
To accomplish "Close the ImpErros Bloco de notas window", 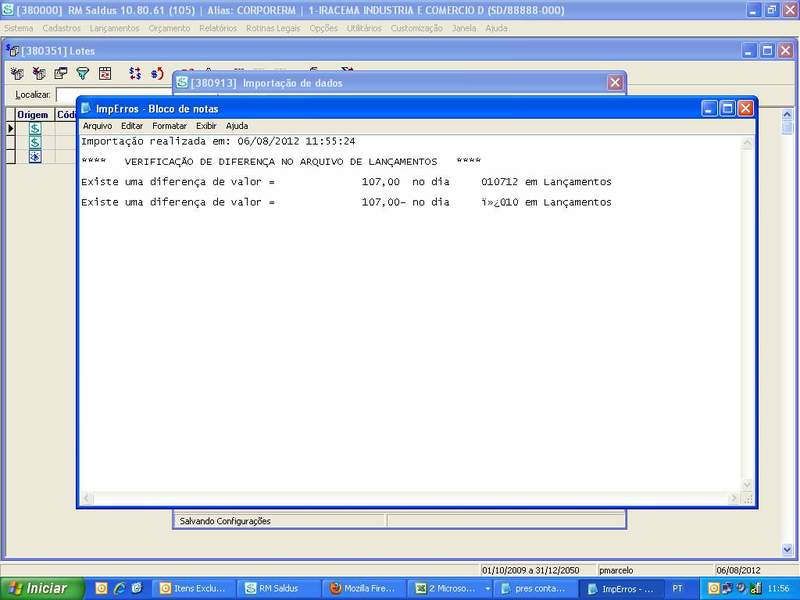I will tap(745, 108).
